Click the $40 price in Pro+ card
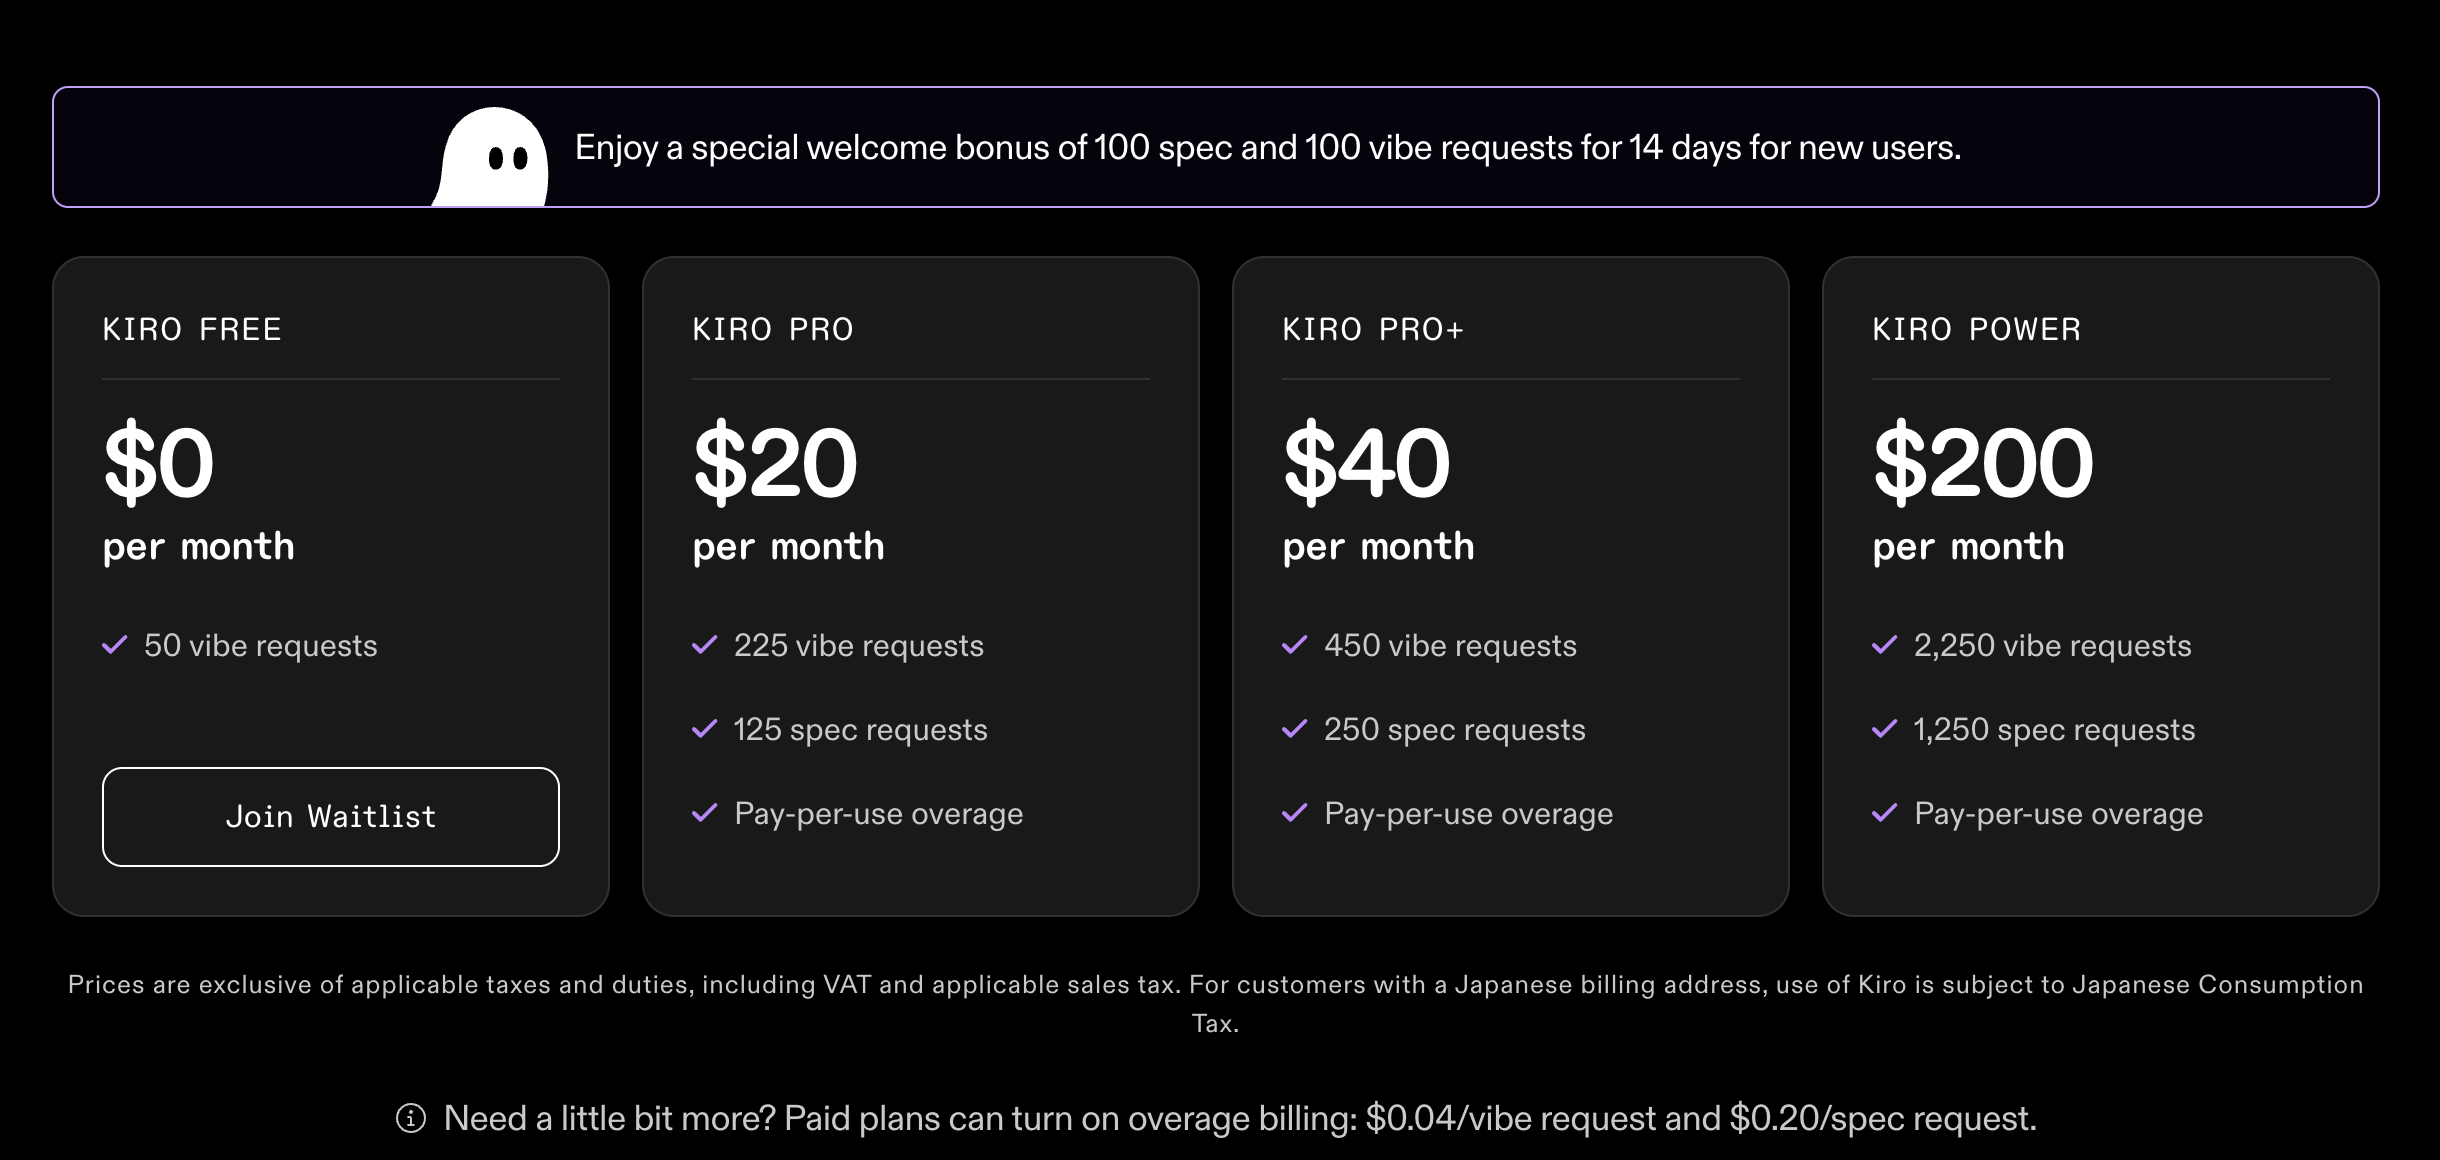The width and height of the screenshot is (2440, 1160). tap(1366, 463)
